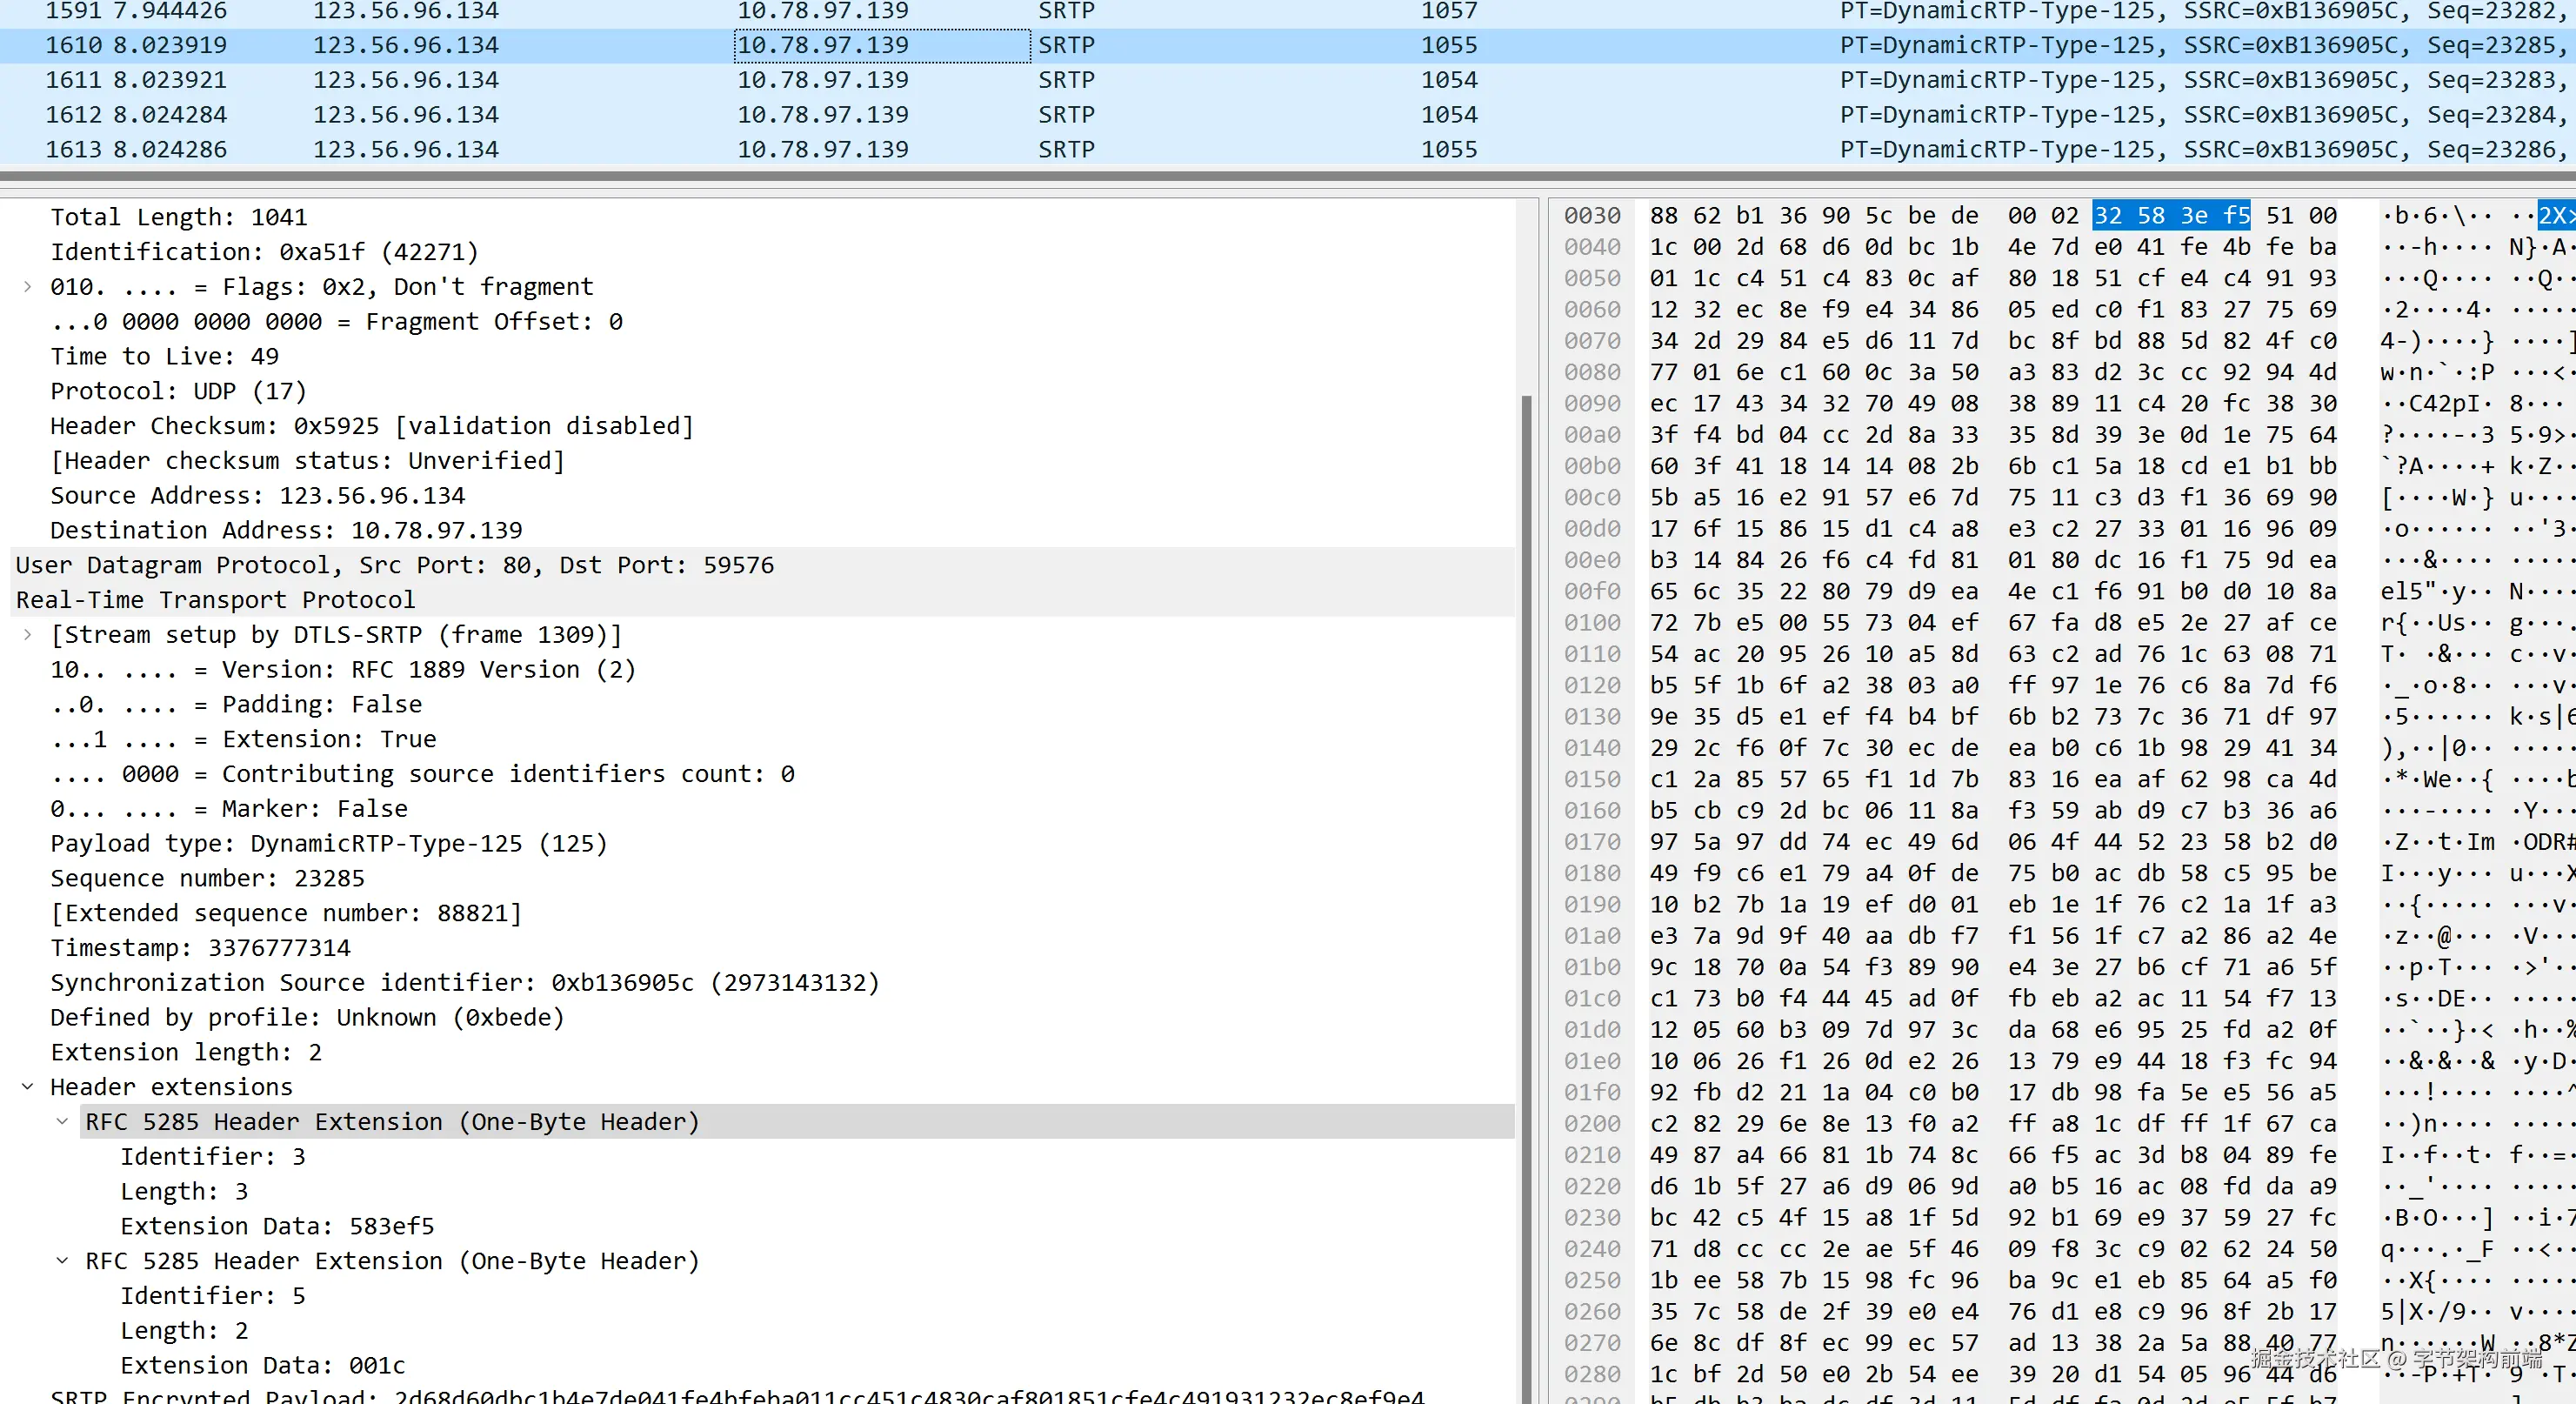Collapse the Header extensions tree node
Viewport: 2576px width, 1404px height.
tap(27, 1087)
